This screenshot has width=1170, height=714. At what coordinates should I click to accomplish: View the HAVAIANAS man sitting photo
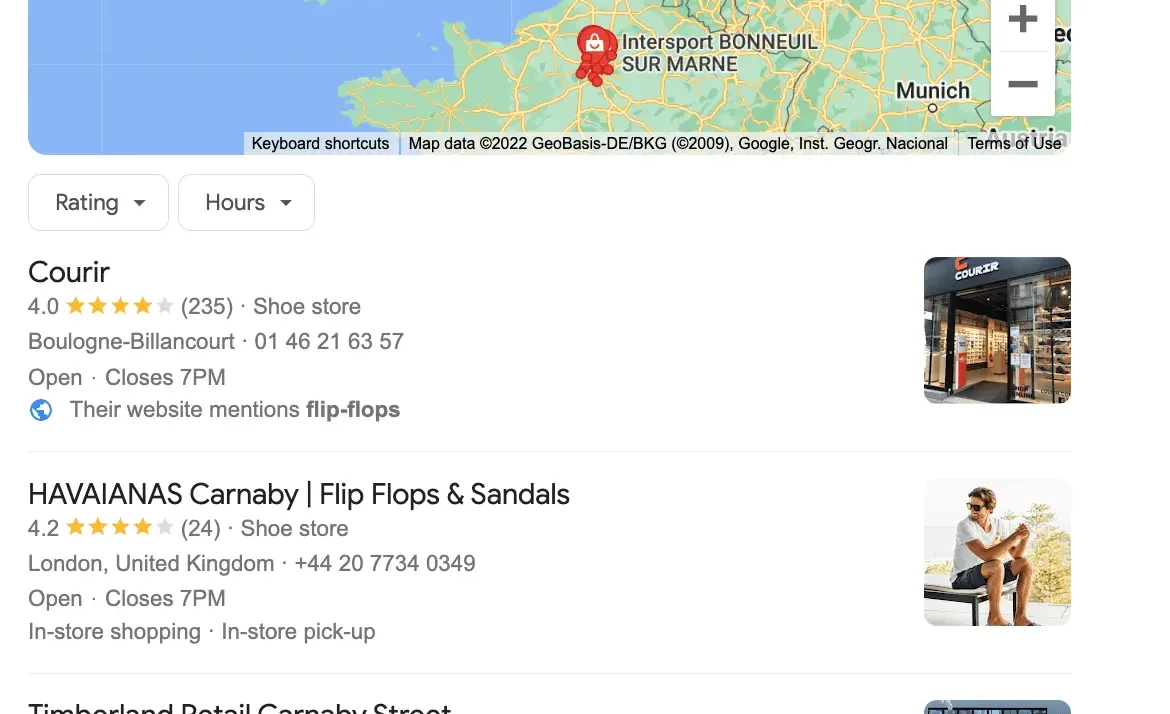click(997, 552)
